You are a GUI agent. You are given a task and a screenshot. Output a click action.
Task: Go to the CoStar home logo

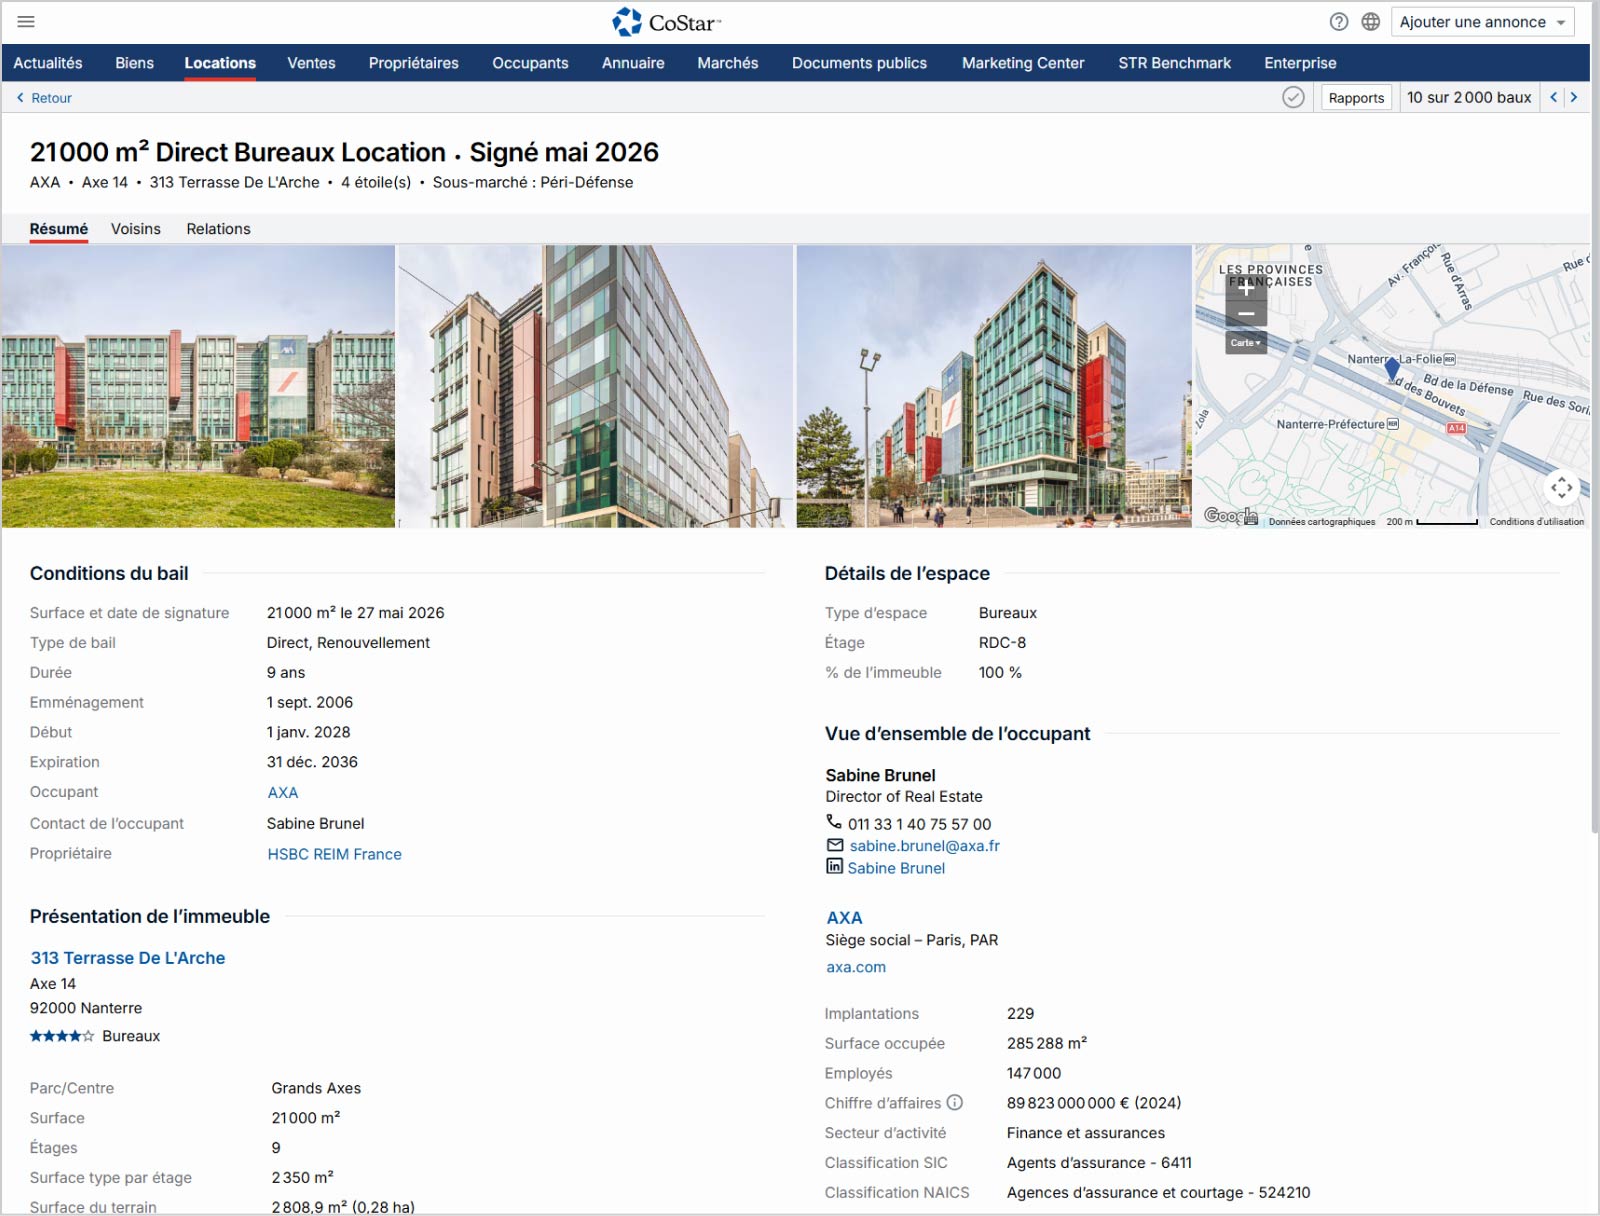coord(667,21)
